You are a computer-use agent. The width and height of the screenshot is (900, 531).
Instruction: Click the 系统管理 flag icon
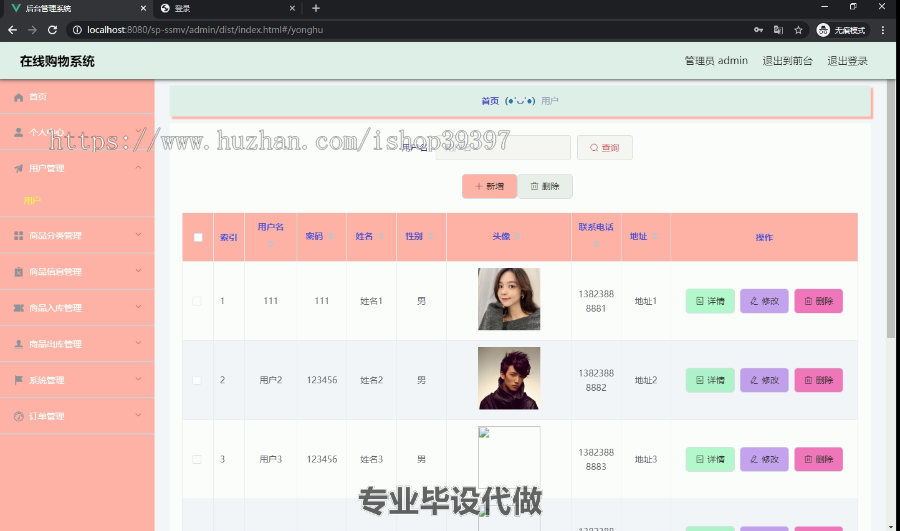pyautogui.click(x=18, y=380)
